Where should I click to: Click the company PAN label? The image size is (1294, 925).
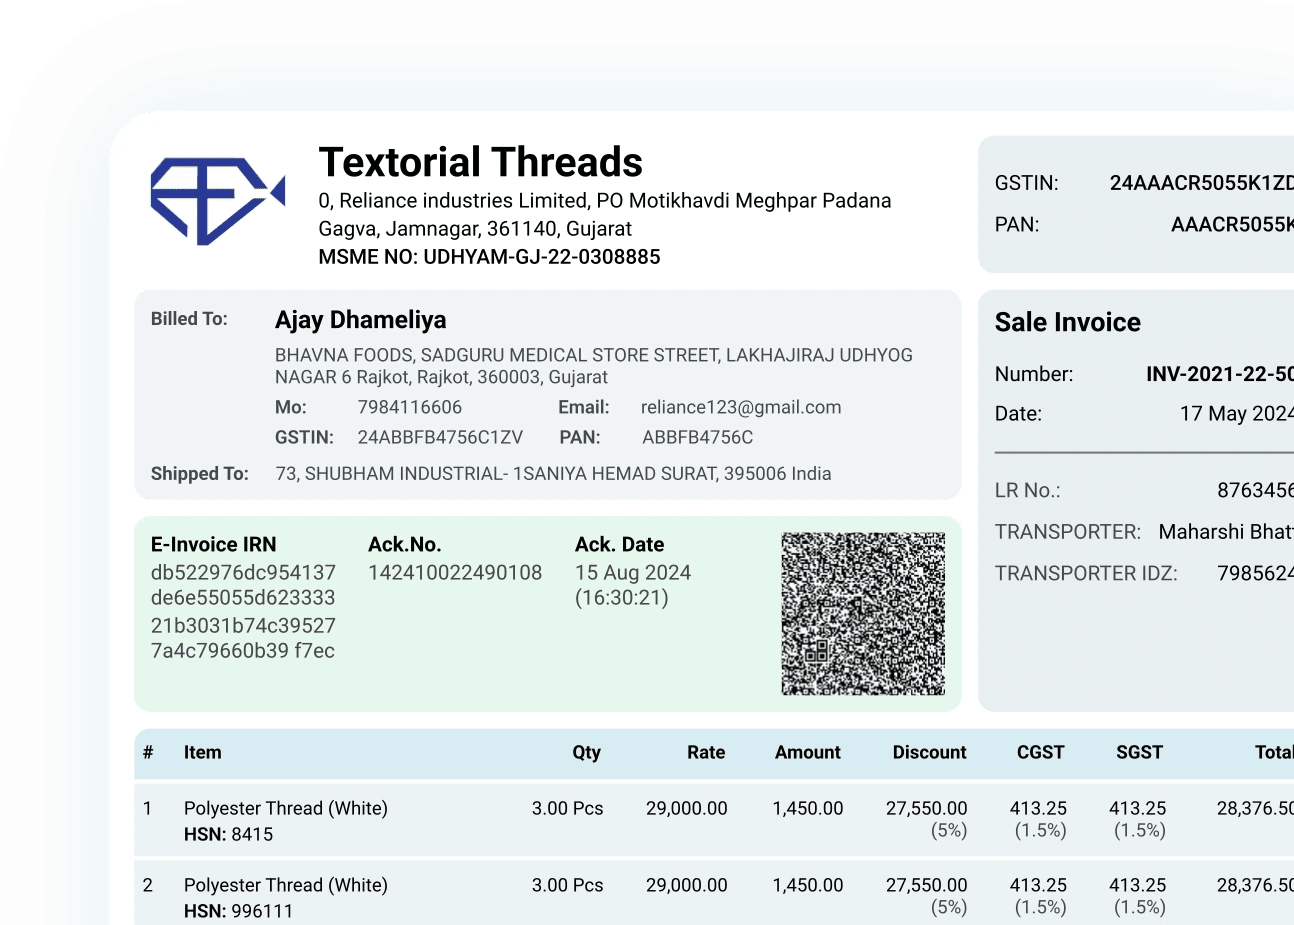(x=1017, y=225)
